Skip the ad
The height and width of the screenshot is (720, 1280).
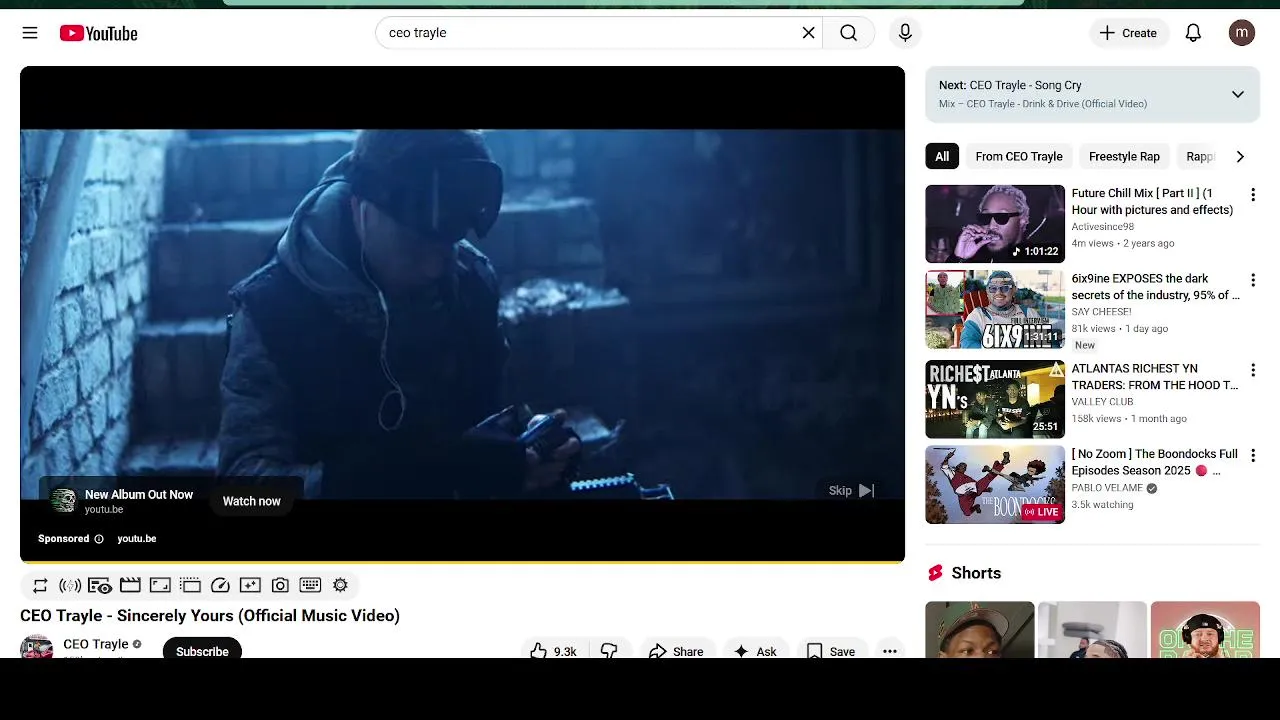[x=852, y=490]
